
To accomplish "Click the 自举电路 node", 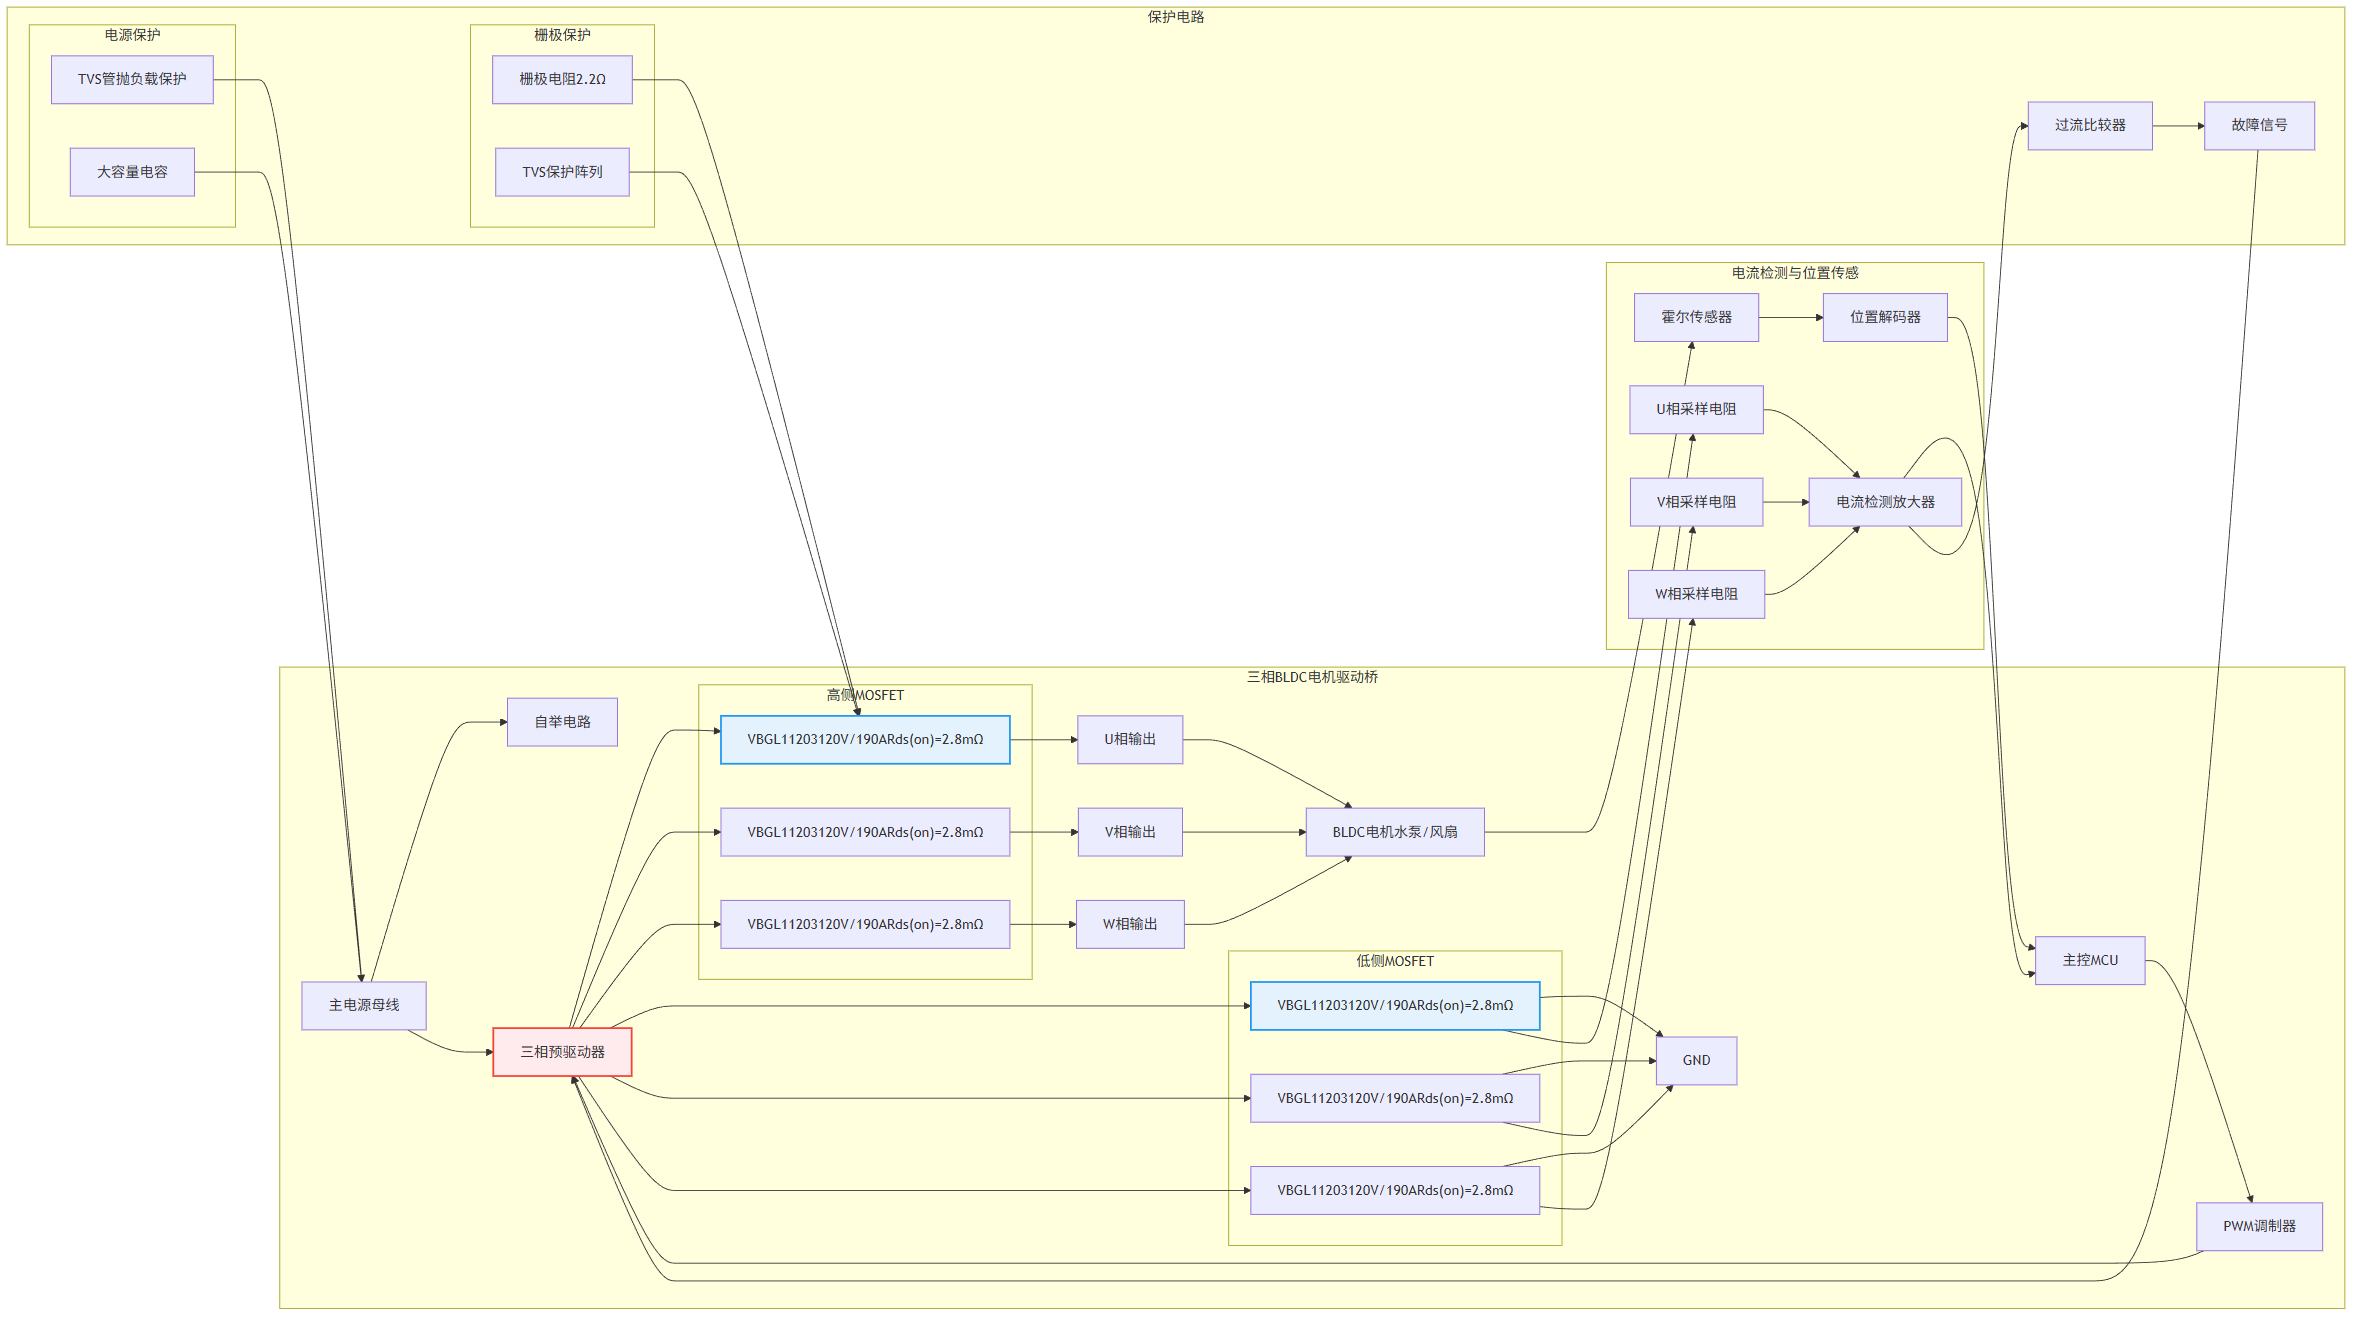I will point(562,722).
